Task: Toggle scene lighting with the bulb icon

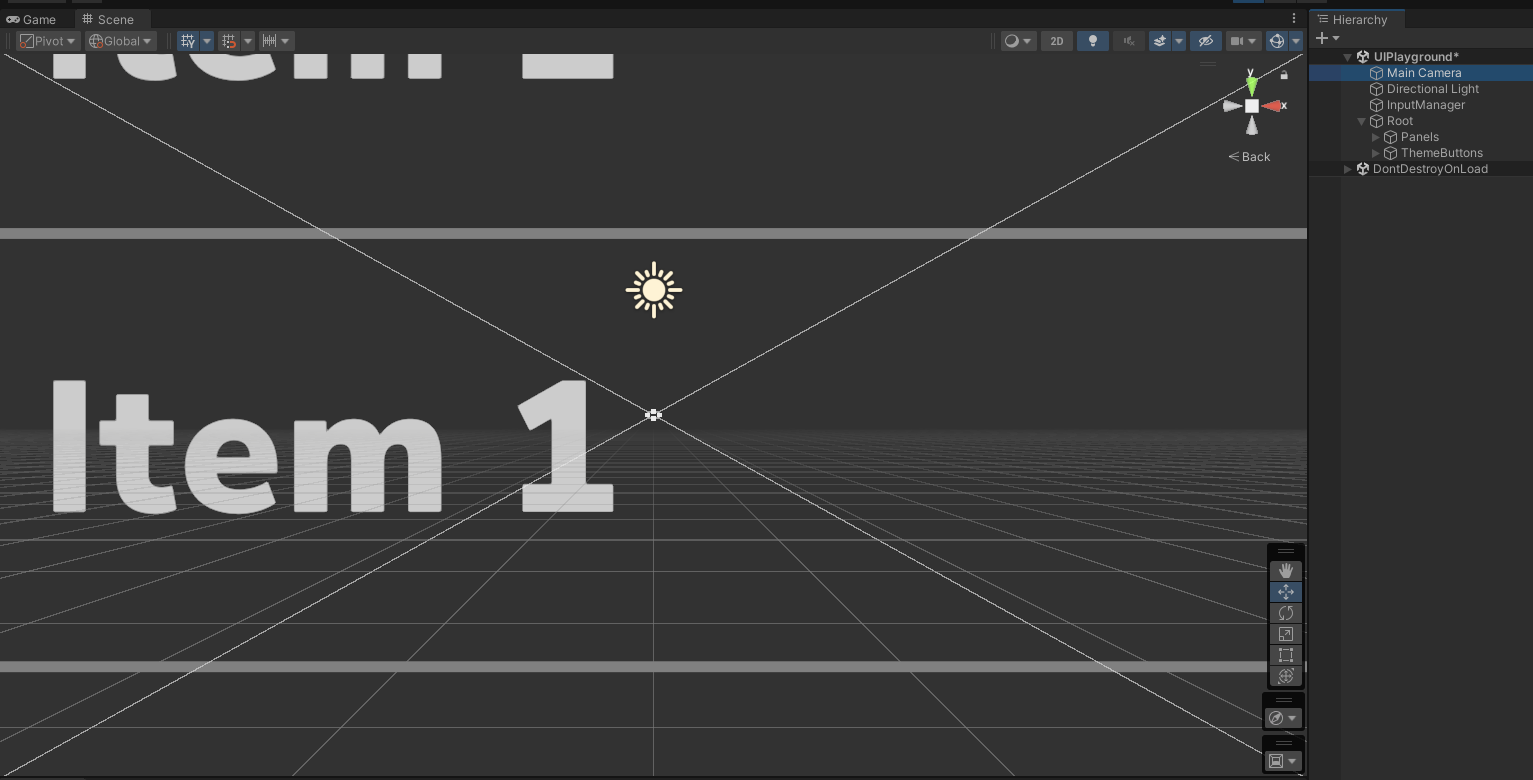Action: (1092, 40)
